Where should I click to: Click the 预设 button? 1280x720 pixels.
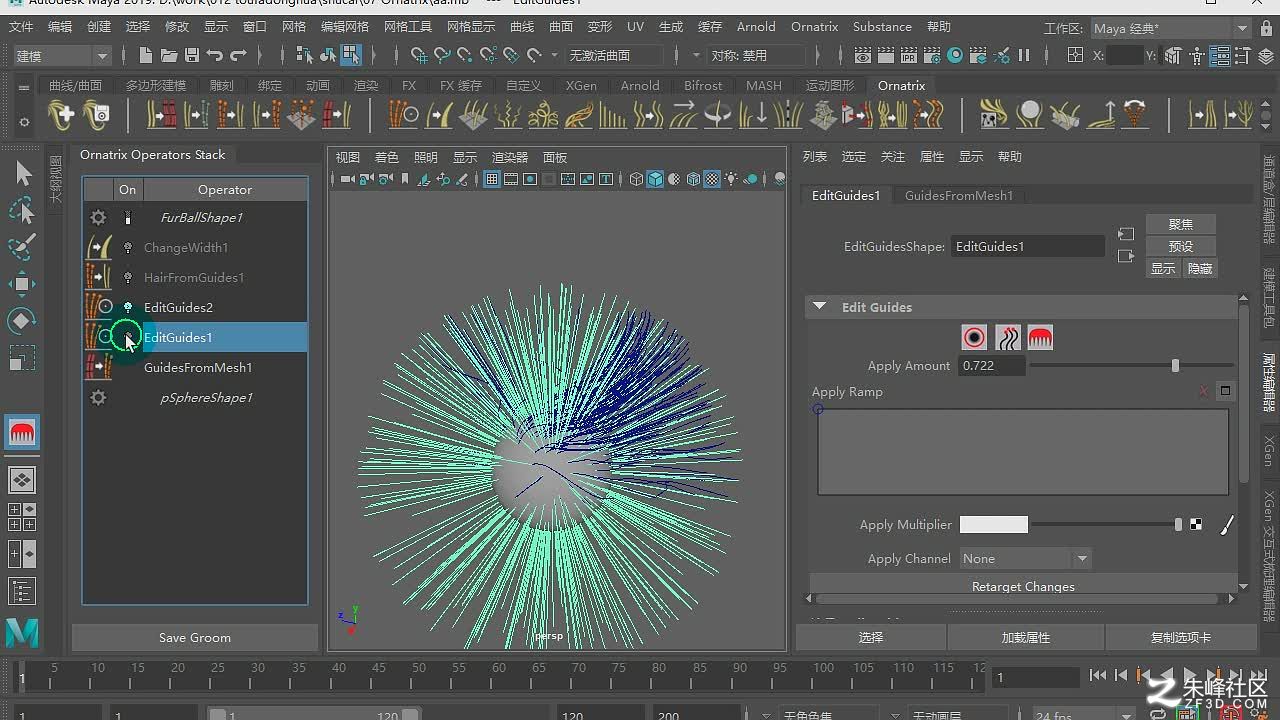coord(1181,246)
